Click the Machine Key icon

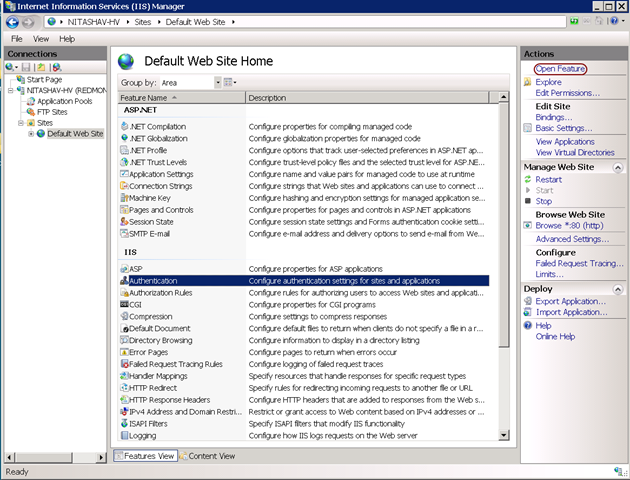coord(125,198)
